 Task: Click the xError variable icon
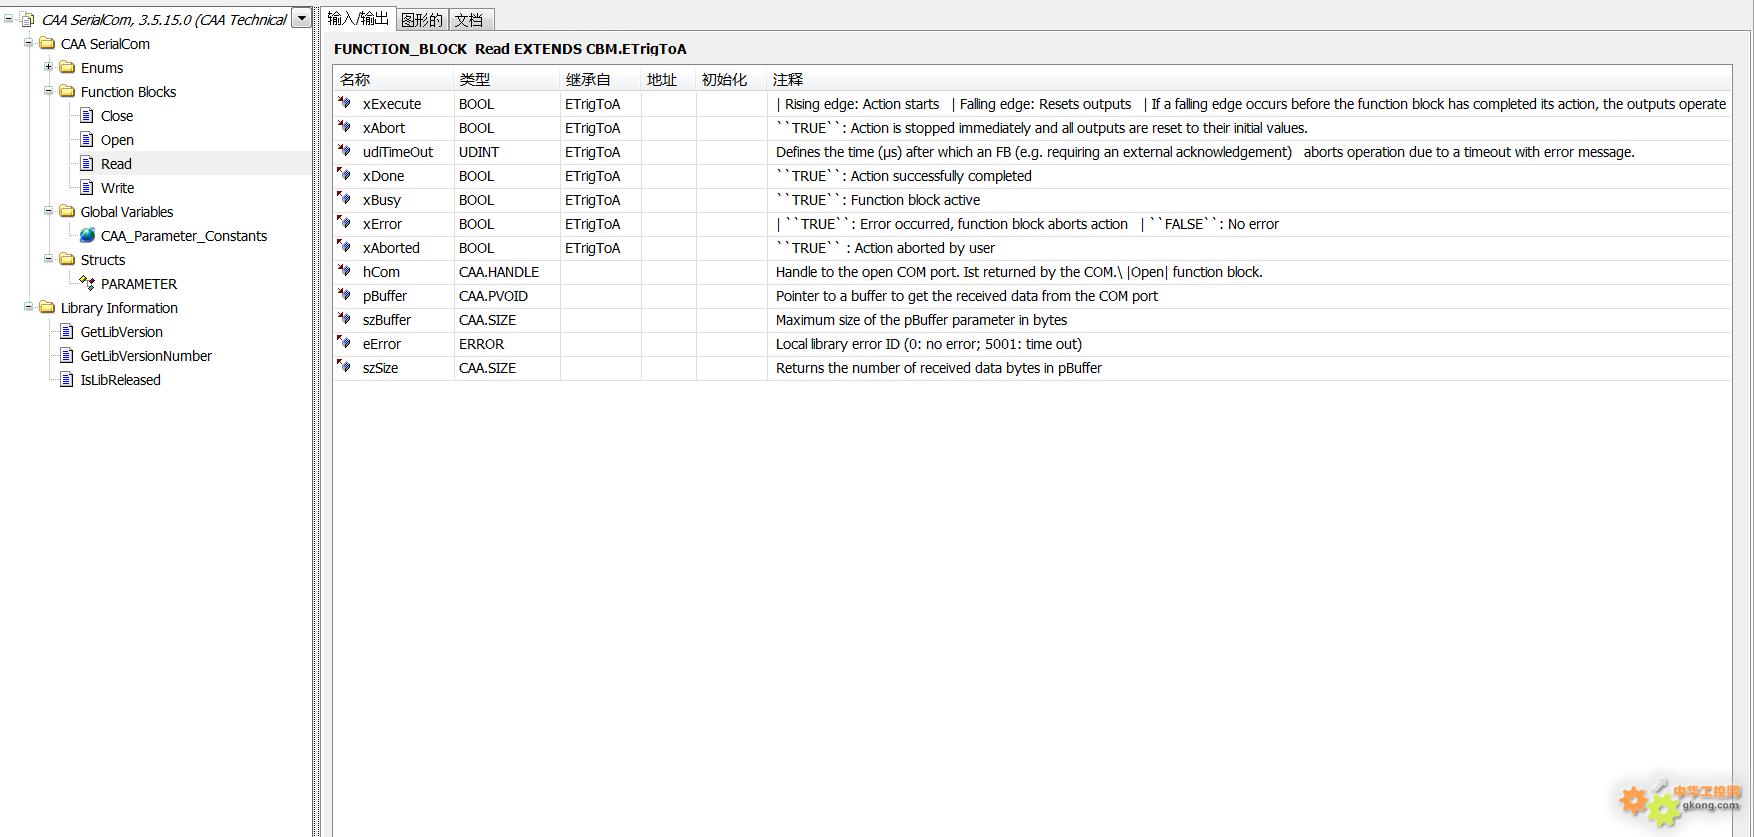click(x=345, y=223)
